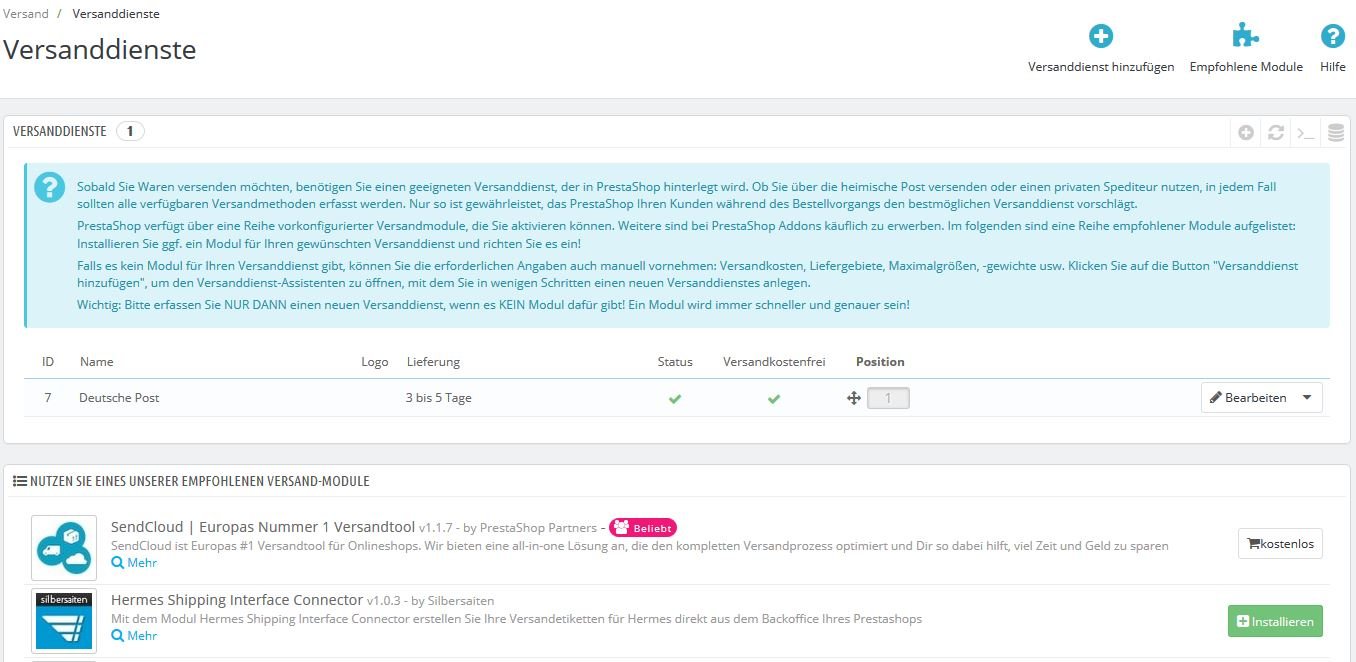
Task: Export to SQL Manager database icon
Action: click(1336, 132)
